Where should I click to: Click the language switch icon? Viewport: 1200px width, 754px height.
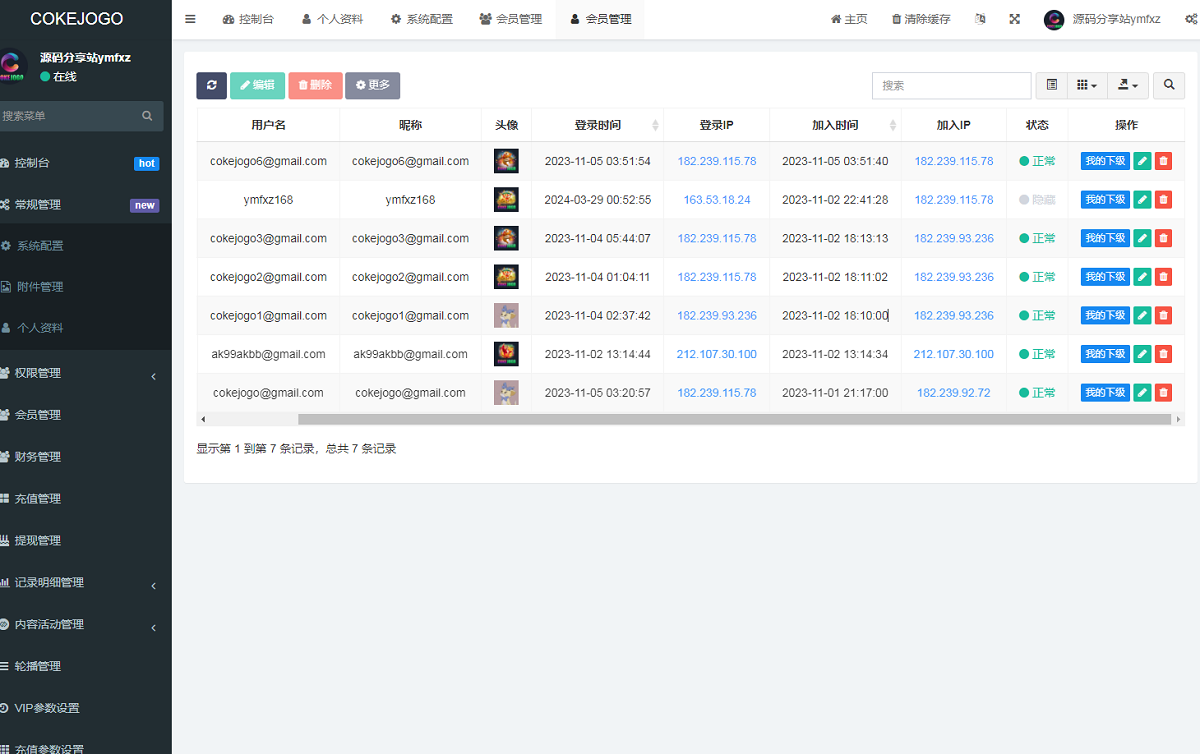click(980, 19)
